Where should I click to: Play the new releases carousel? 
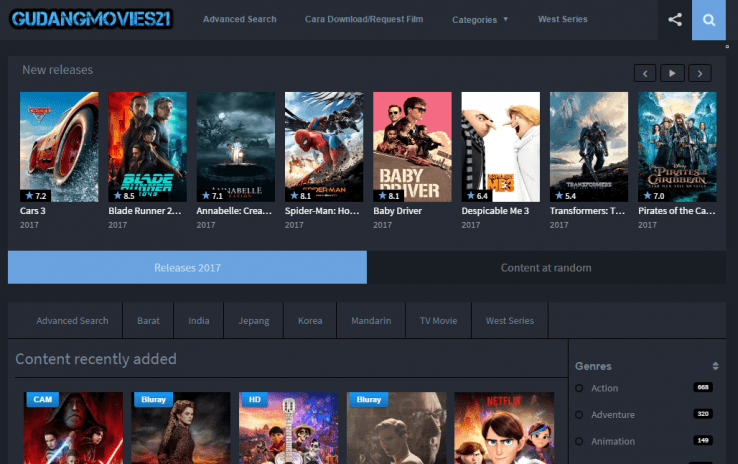pos(672,73)
